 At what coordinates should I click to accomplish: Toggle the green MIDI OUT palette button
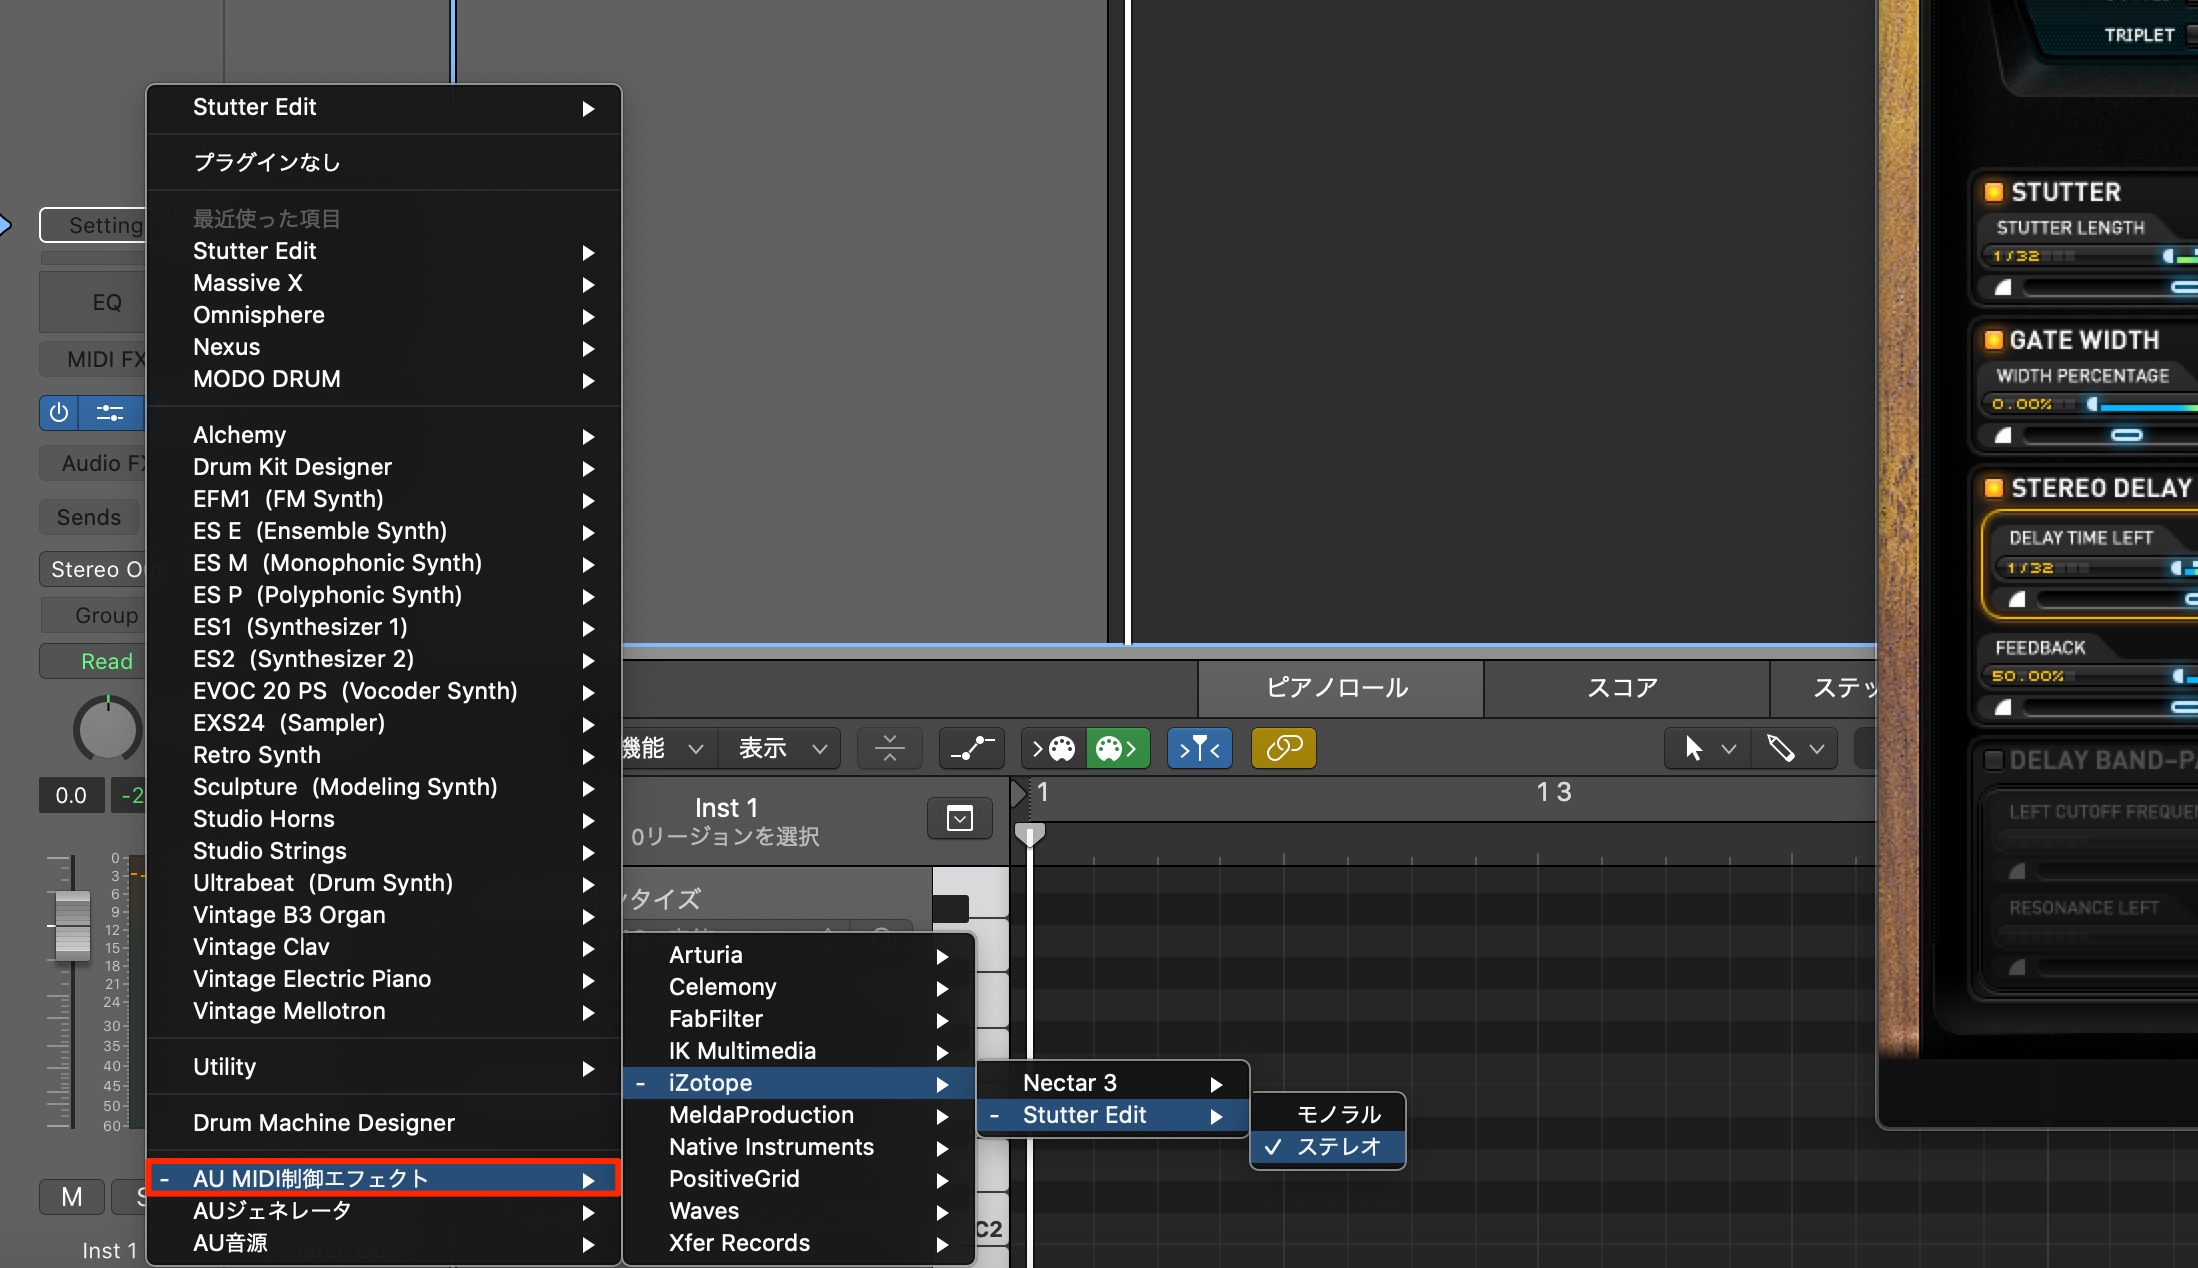pos(1117,748)
